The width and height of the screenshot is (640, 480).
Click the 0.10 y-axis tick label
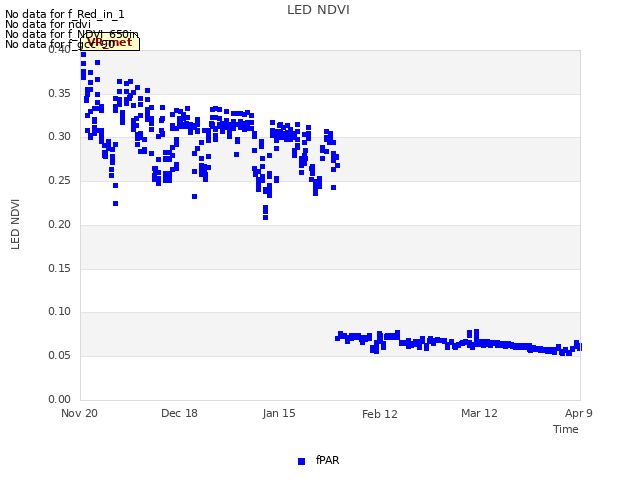coord(59,311)
